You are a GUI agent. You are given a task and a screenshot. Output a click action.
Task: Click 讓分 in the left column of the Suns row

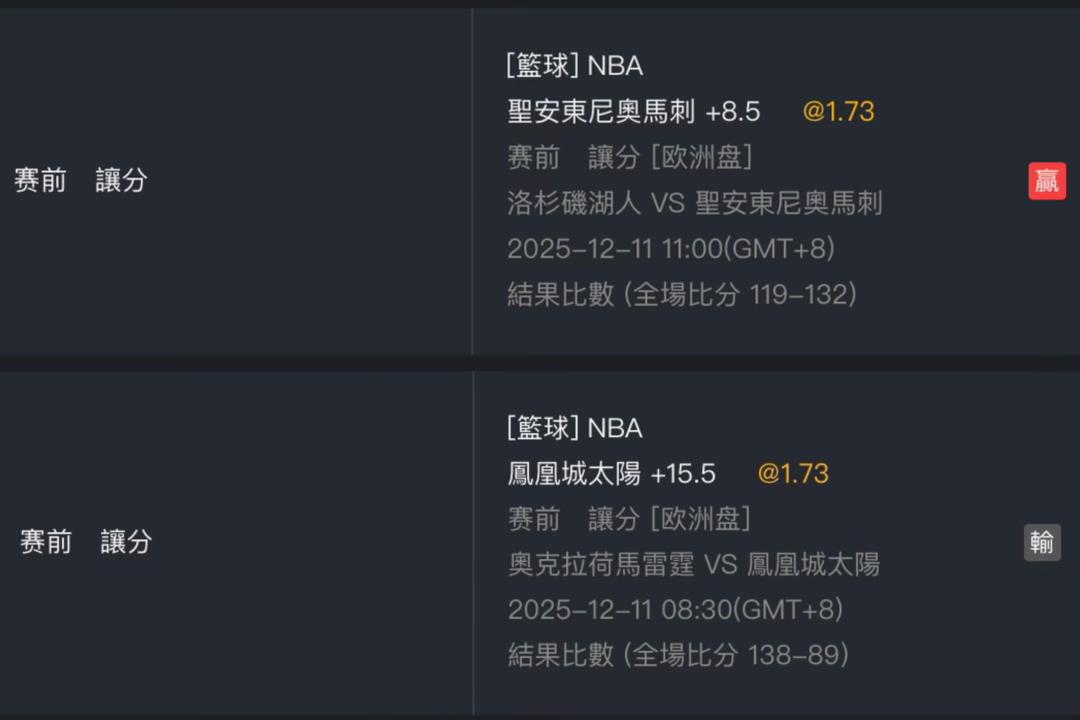[126, 542]
